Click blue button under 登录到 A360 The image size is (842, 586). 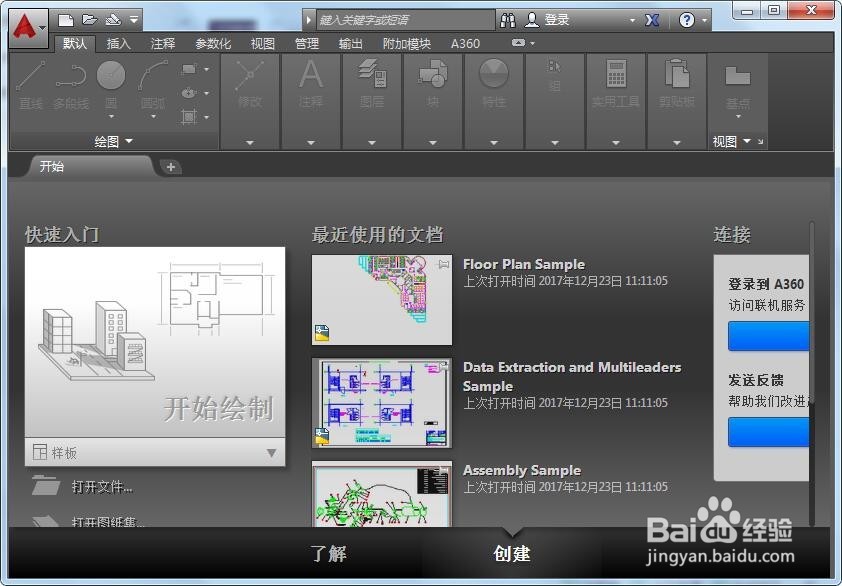click(768, 336)
